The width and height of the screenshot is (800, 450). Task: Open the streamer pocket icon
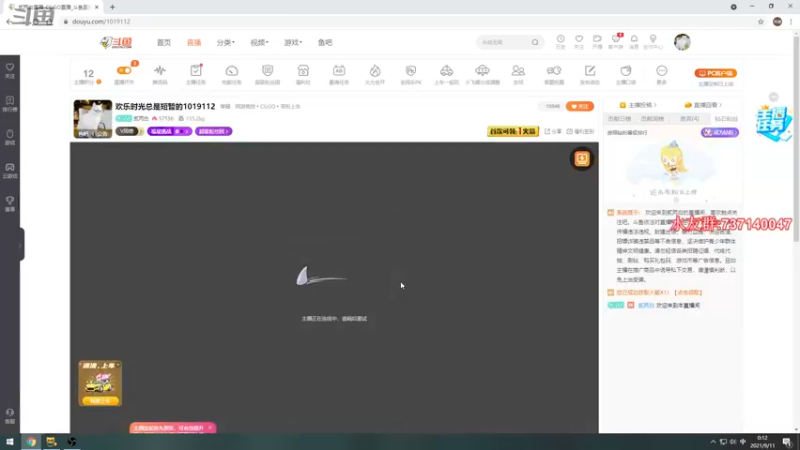[626, 73]
